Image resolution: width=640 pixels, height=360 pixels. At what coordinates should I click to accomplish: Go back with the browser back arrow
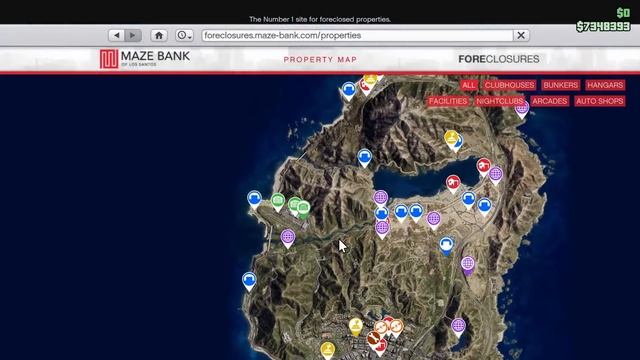coord(117,36)
